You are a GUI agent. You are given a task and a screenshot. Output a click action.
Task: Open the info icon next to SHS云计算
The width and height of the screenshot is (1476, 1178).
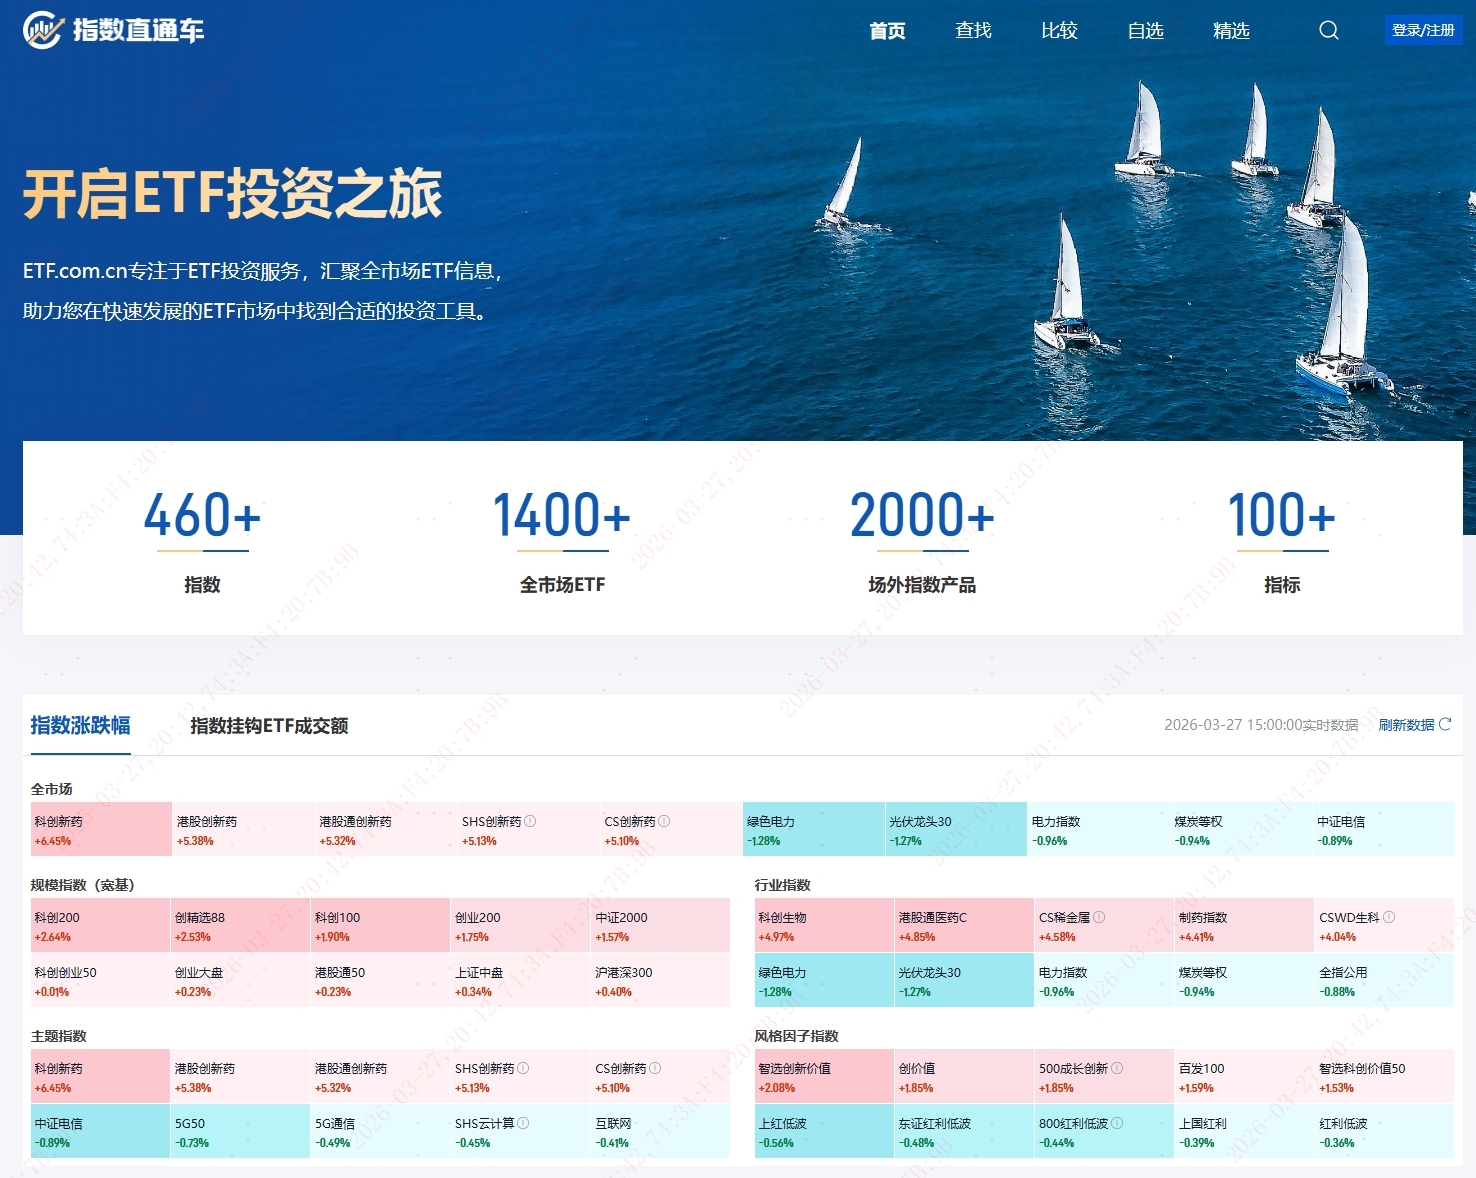[x=525, y=1121]
